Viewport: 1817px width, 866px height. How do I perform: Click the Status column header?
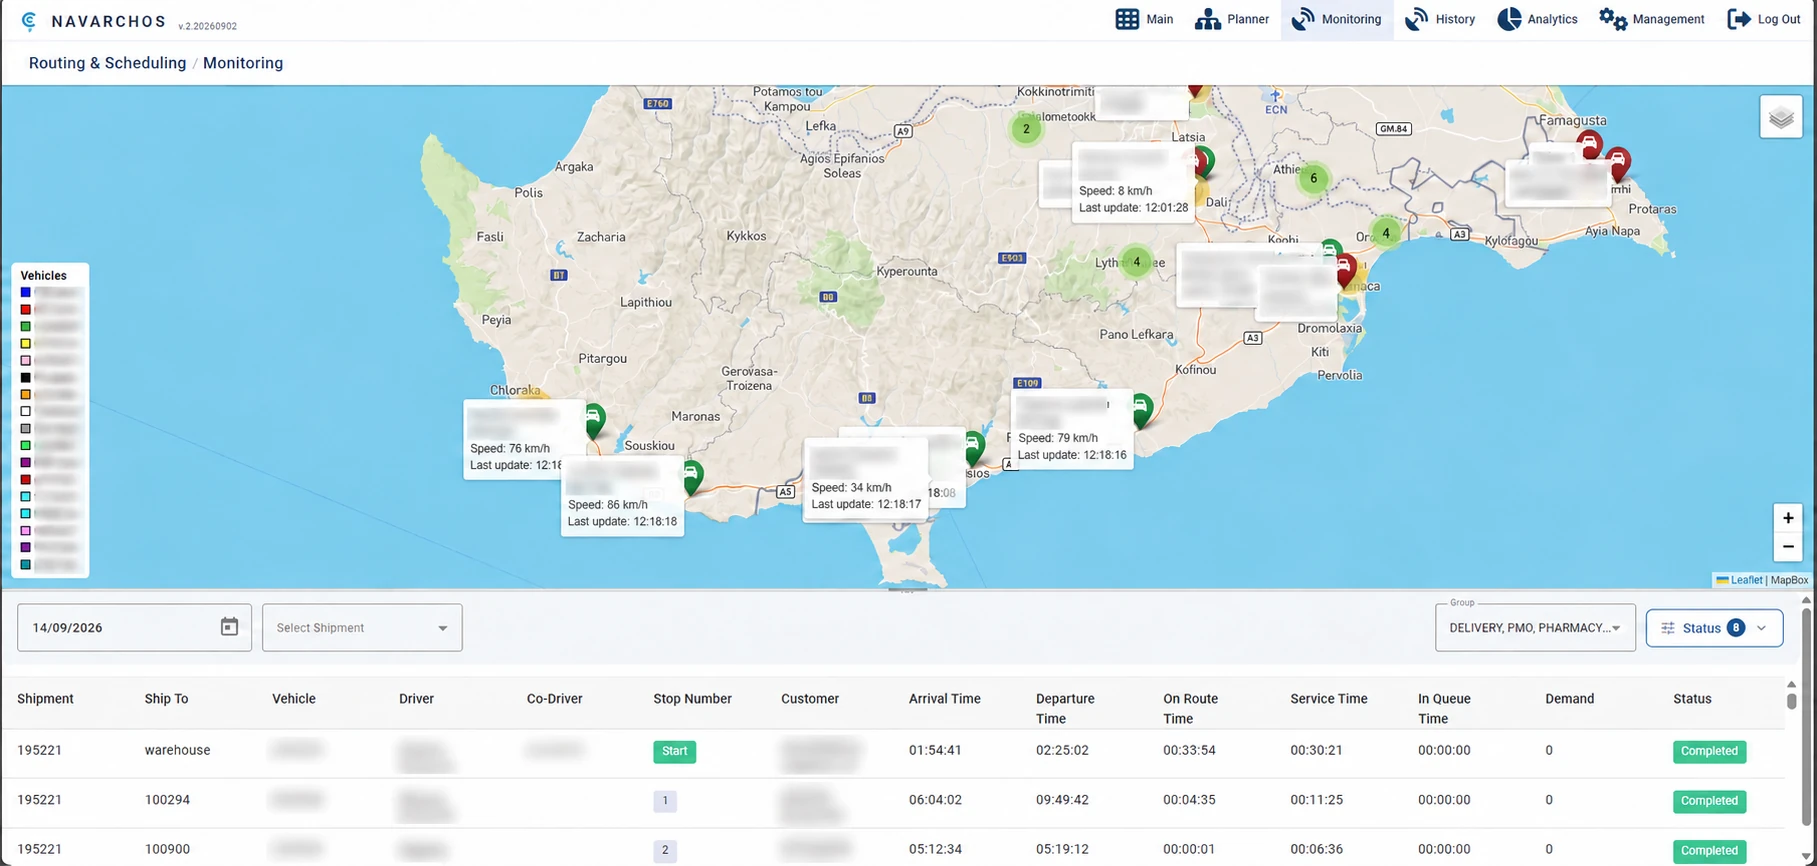[x=1692, y=699]
